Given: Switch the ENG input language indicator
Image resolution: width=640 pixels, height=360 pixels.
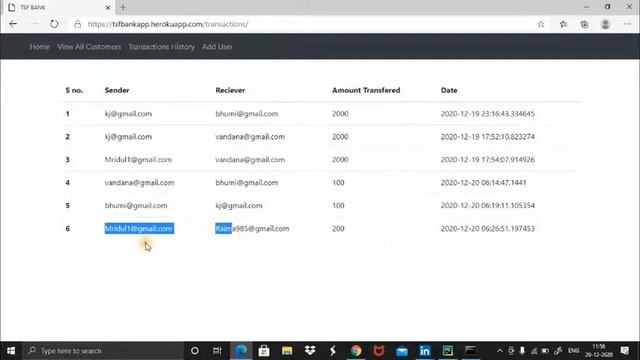Looking at the screenshot, I should [x=573, y=351].
